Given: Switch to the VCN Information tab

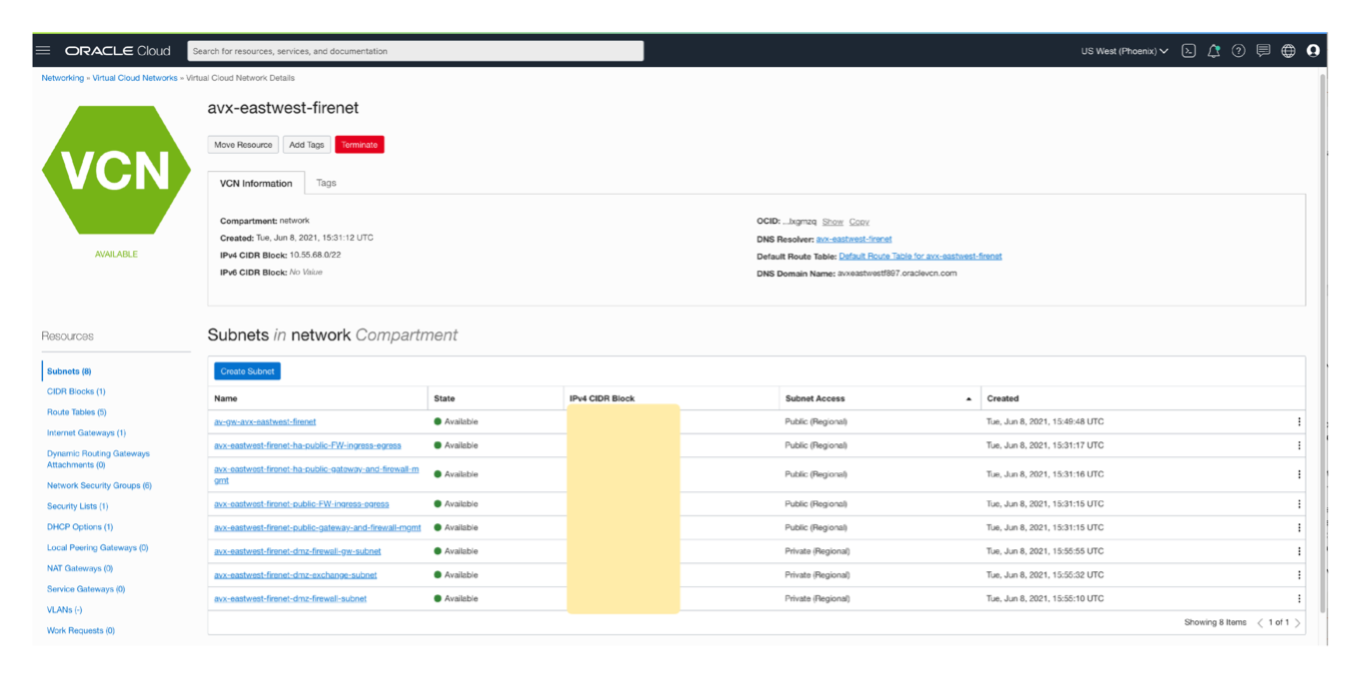Looking at the screenshot, I should 256,183.
